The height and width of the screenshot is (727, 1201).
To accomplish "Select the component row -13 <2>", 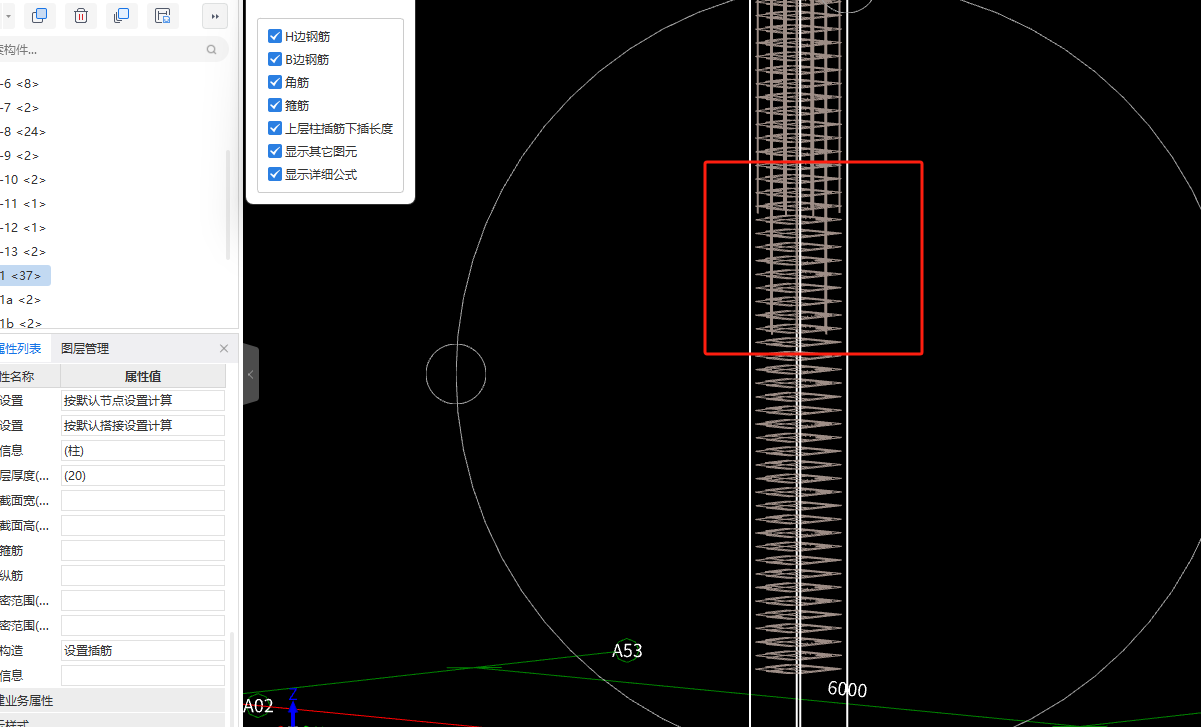I will click(23, 252).
